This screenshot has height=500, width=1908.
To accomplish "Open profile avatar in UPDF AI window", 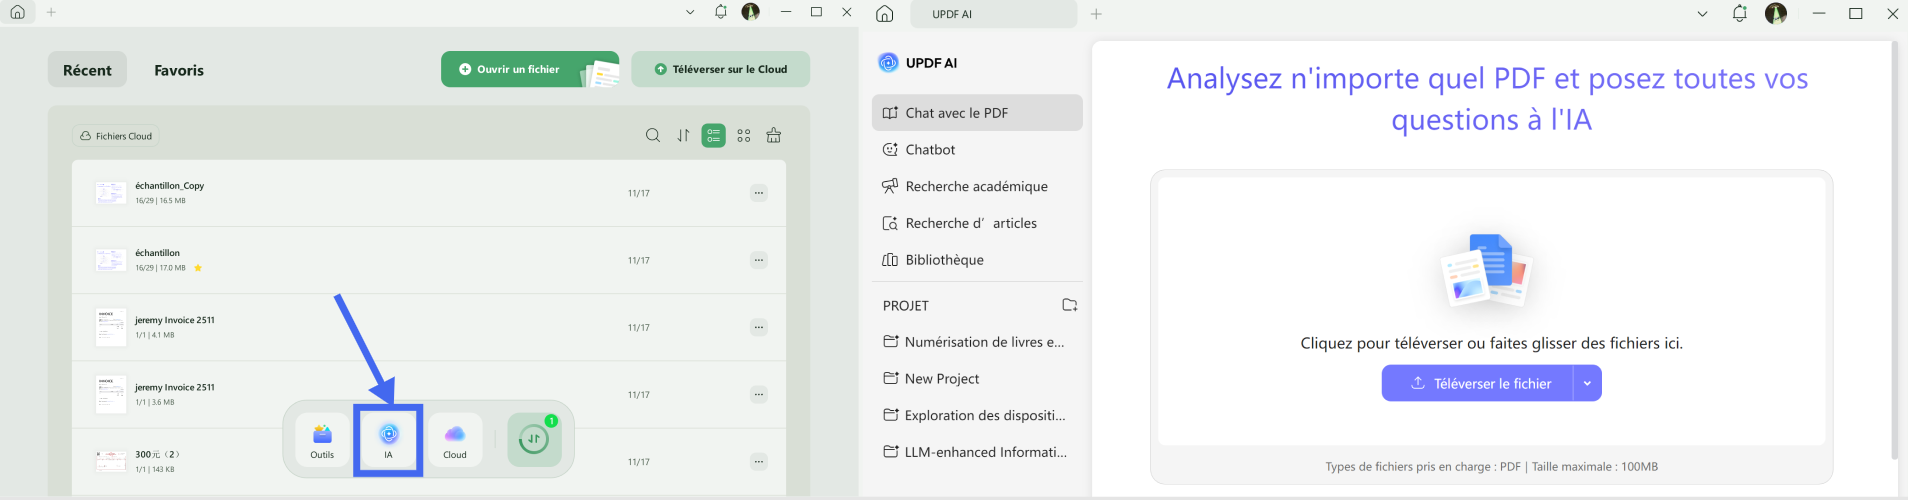I will [x=1776, y=13].
